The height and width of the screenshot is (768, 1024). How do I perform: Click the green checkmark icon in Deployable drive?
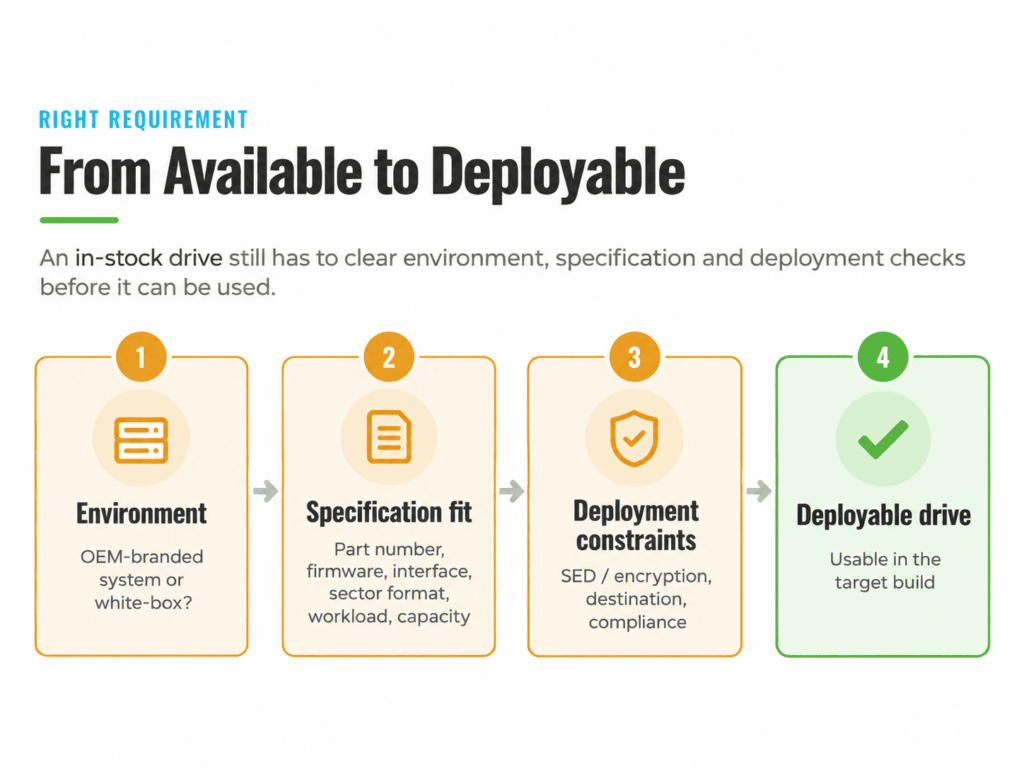(x=883, y=439)
